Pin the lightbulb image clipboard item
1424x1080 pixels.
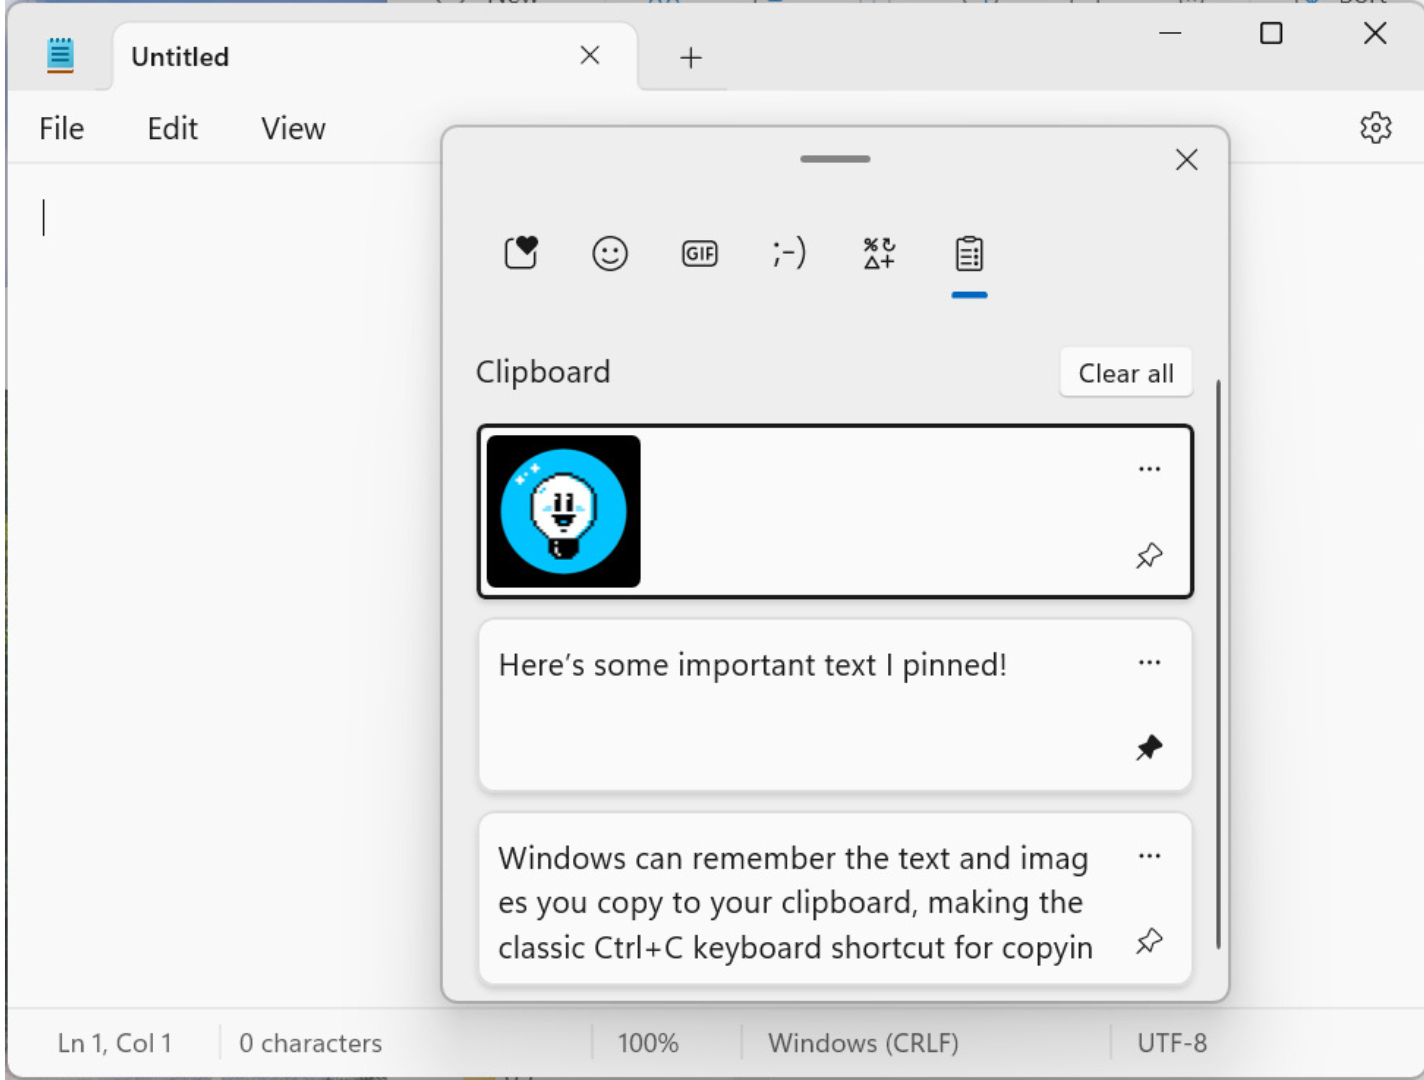1149,555
